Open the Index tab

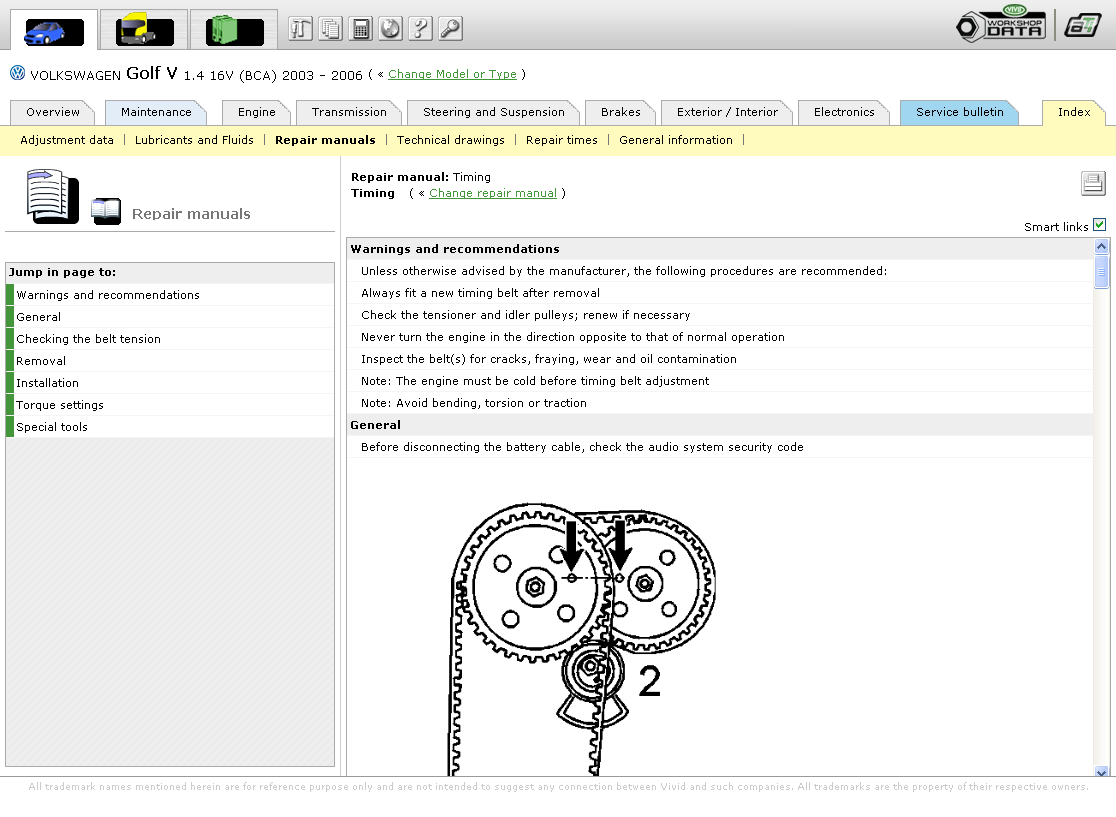pyautogui.click(x=1073, y=112)
